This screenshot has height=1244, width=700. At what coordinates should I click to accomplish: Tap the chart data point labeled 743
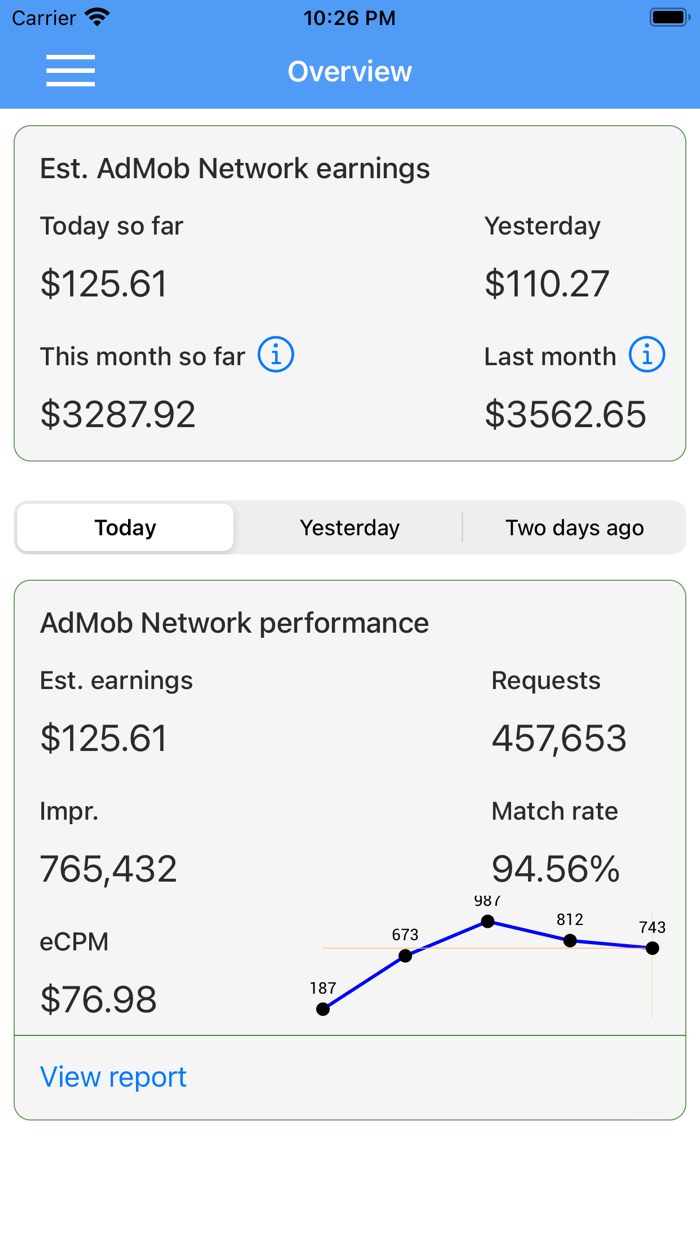click(652, 950)
